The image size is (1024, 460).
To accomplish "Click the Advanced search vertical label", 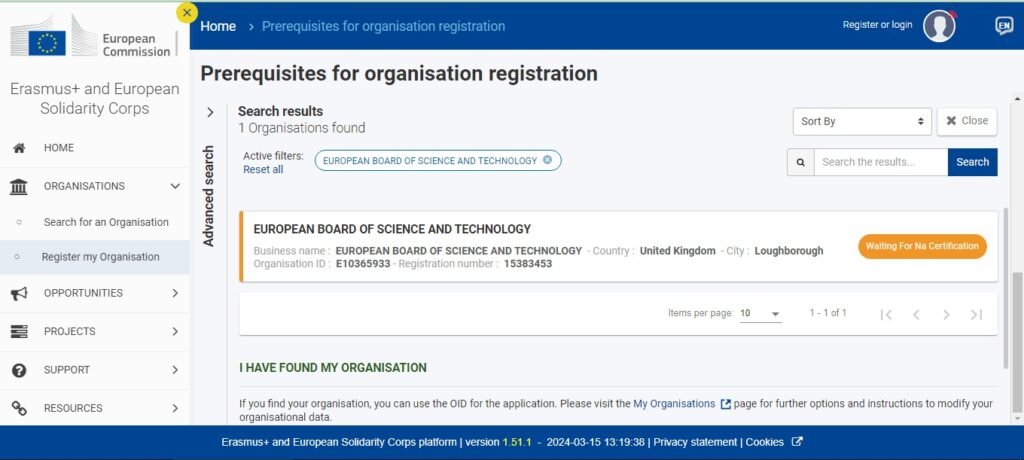I will click(x=209, y=196).
